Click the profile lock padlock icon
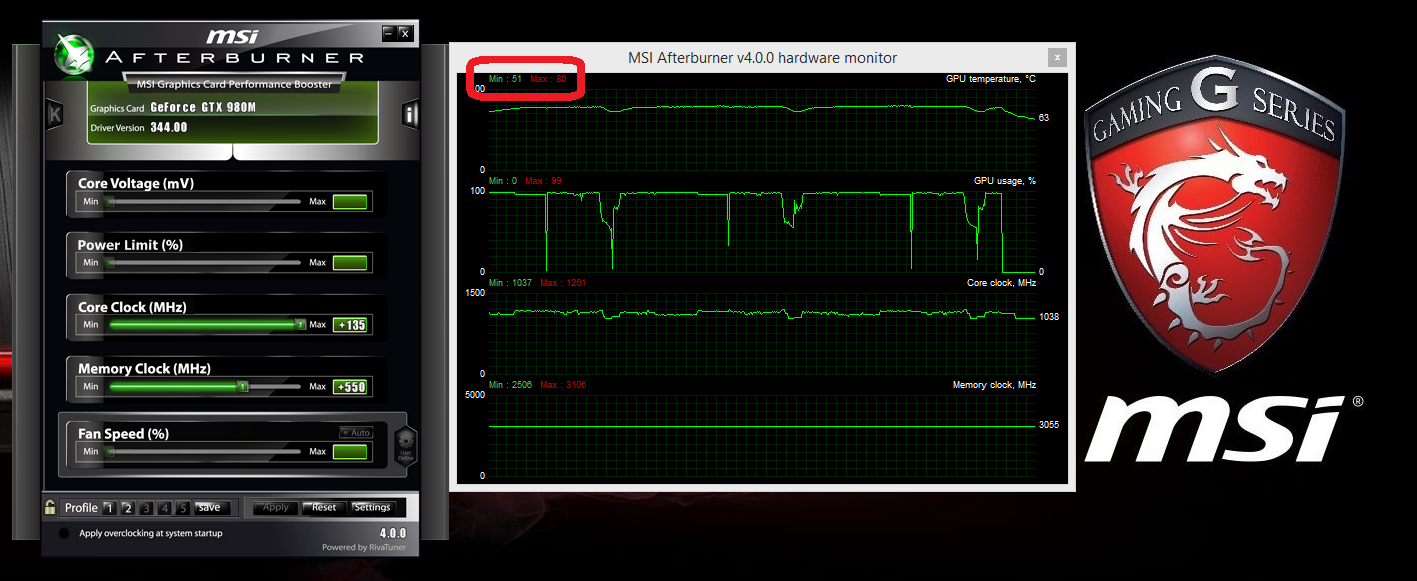Viewport: 1417px width, 581px height. point(50,508)
